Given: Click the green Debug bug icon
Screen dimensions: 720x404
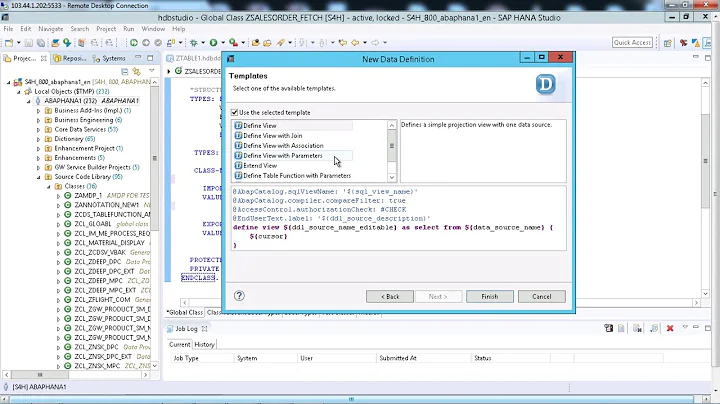Looking at the screenshot, I should [x=194, y=43].
